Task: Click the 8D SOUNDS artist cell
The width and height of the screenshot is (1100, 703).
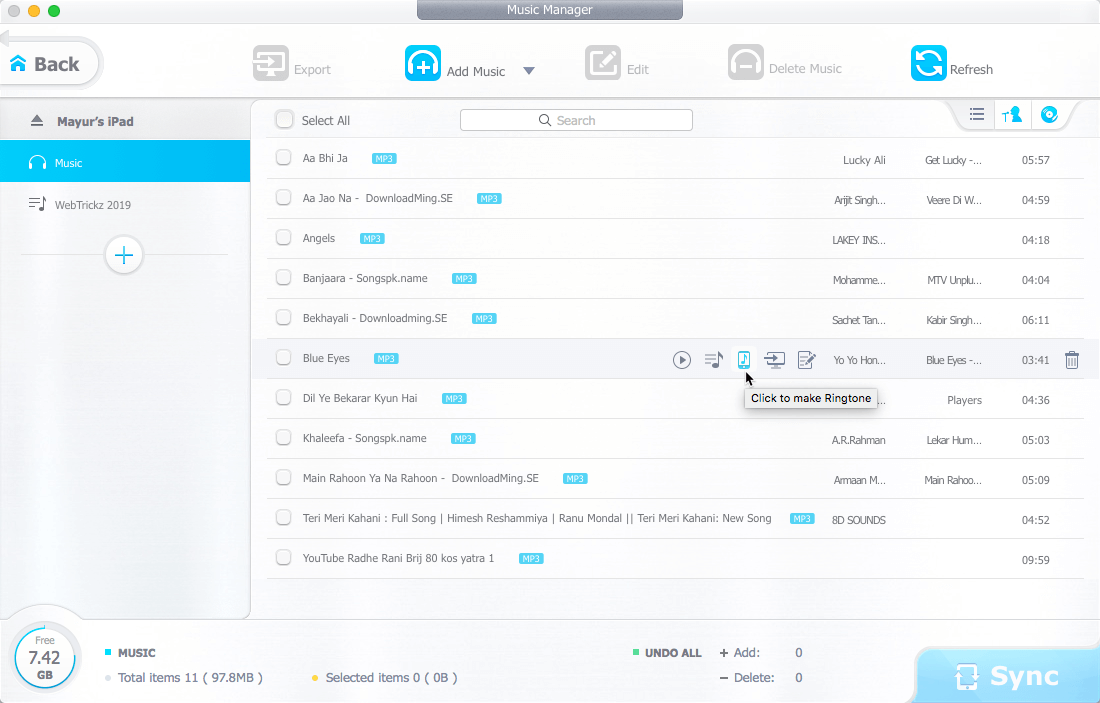Action: coord(858,520)
